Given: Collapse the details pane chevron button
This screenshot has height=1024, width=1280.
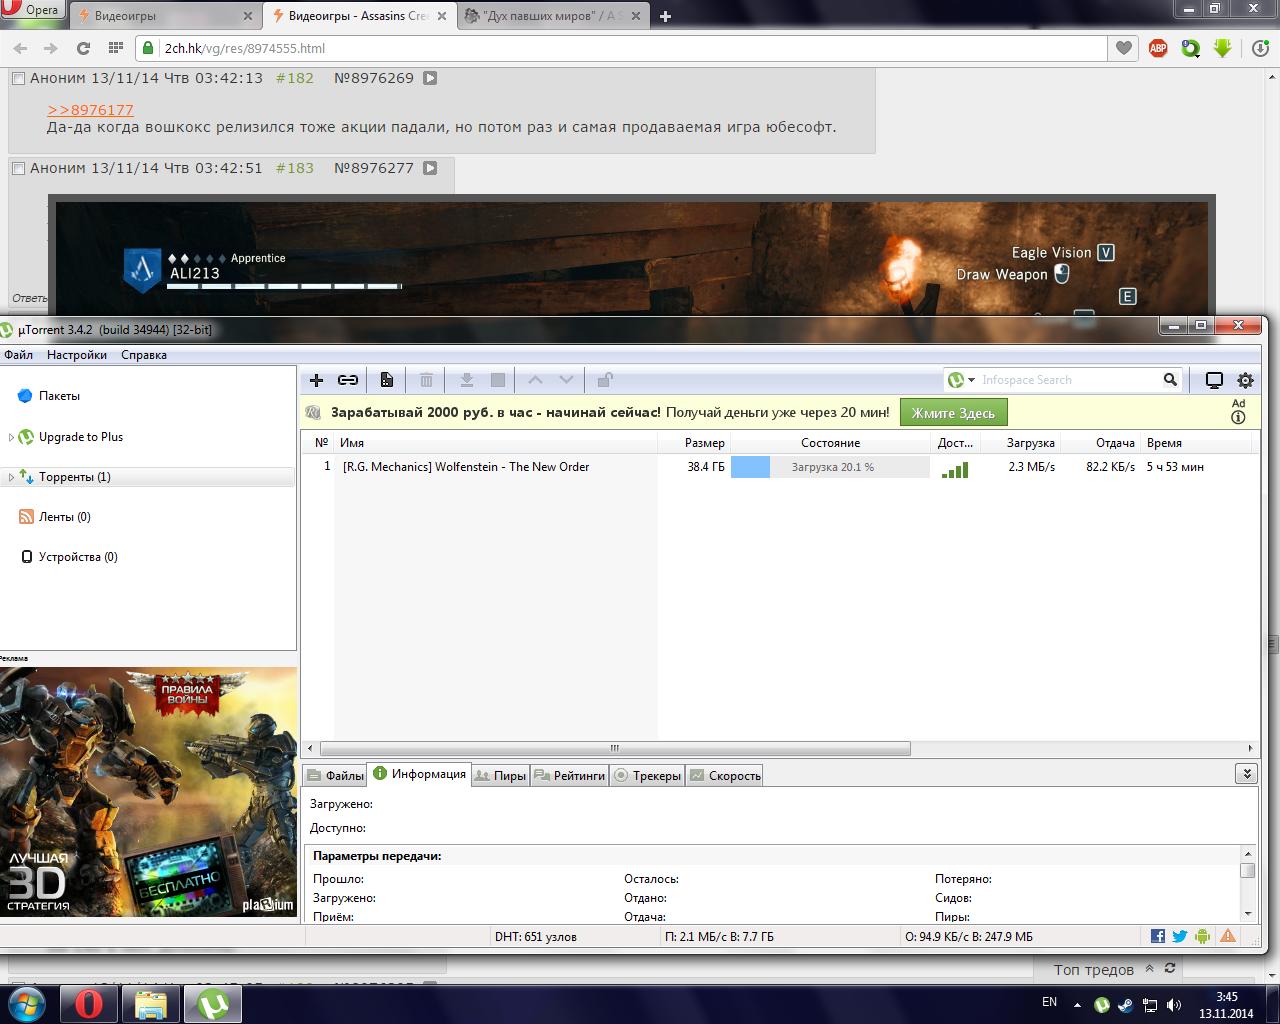Looking at the screenshot, I should pyautogui.click(x=1246, y=774).
